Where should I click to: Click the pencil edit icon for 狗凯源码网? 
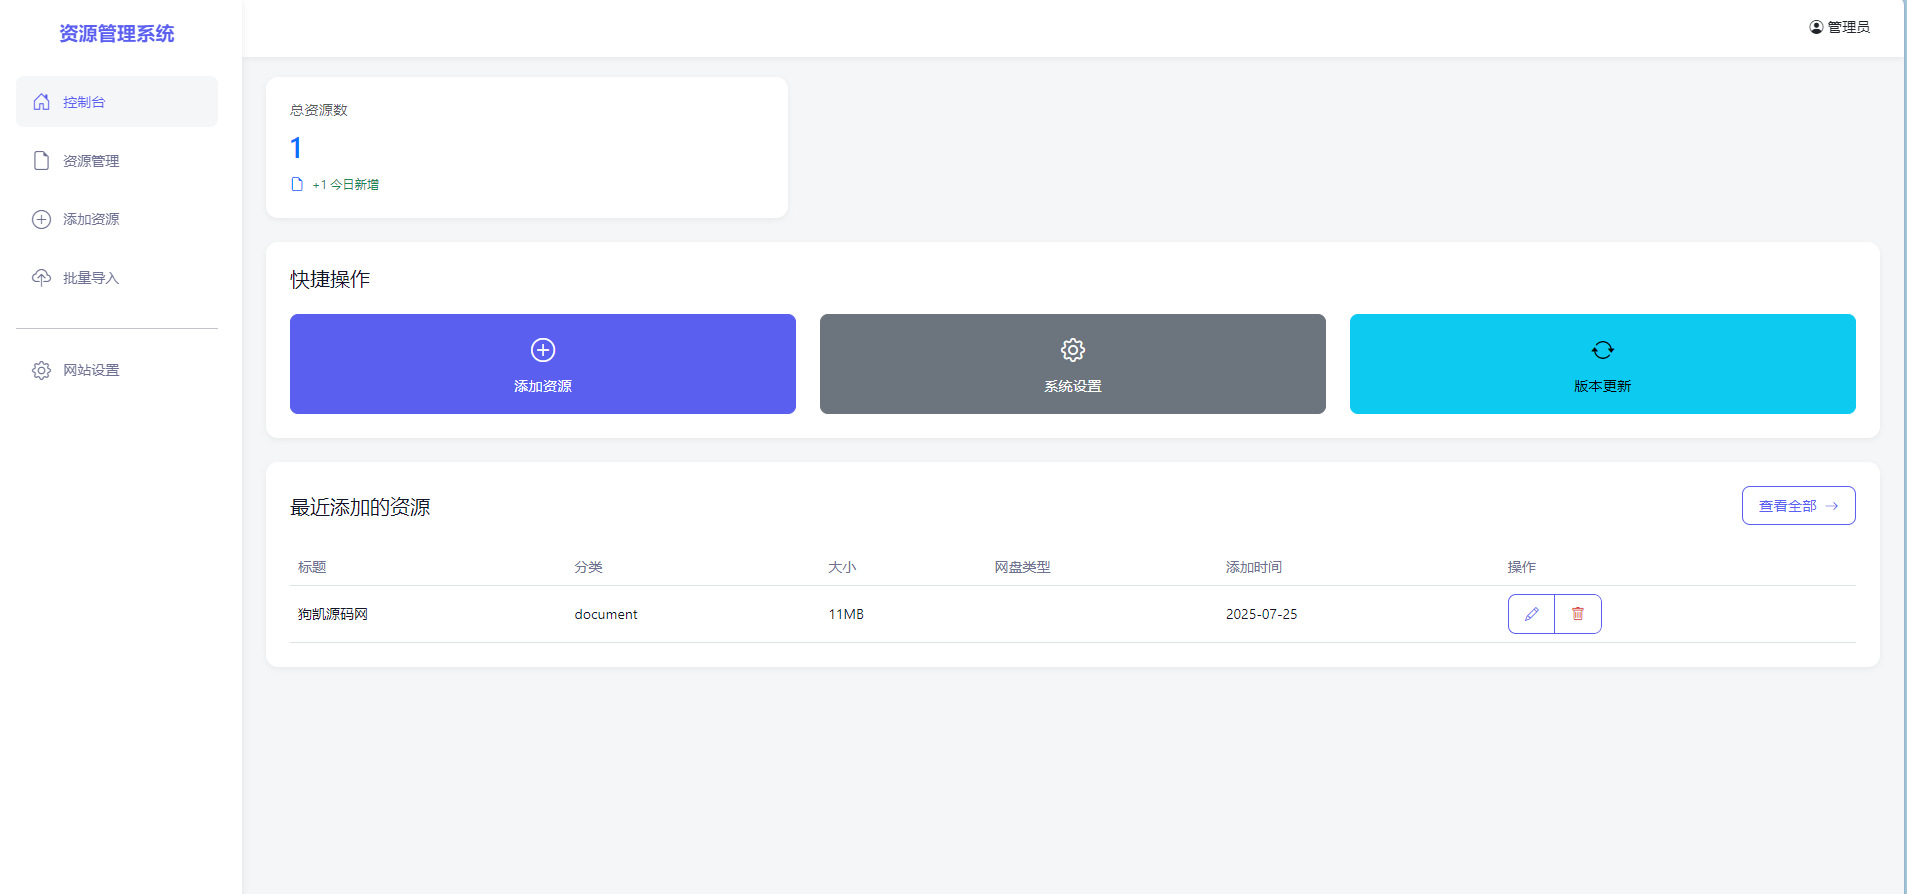pyautogui.click(x=1531, y=614)
